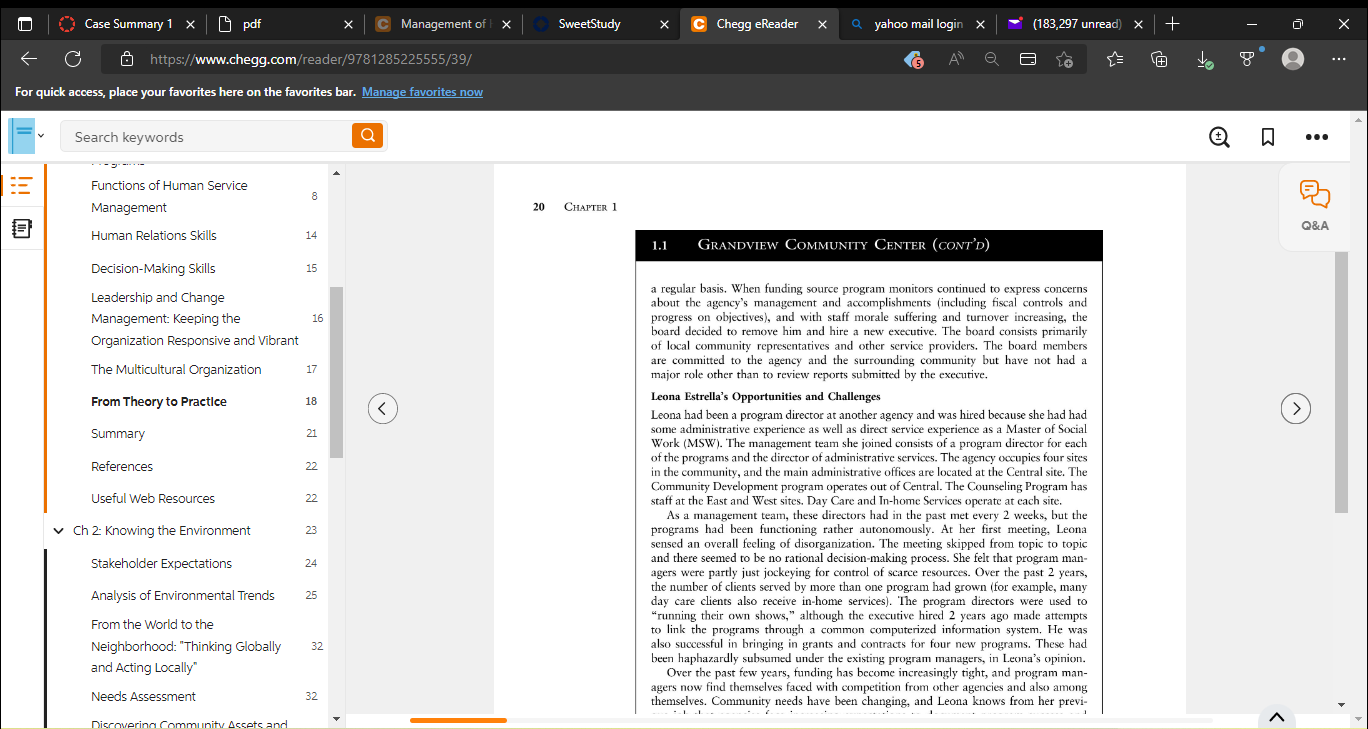Click the contents scrollbar down arrow

(336, 718)
